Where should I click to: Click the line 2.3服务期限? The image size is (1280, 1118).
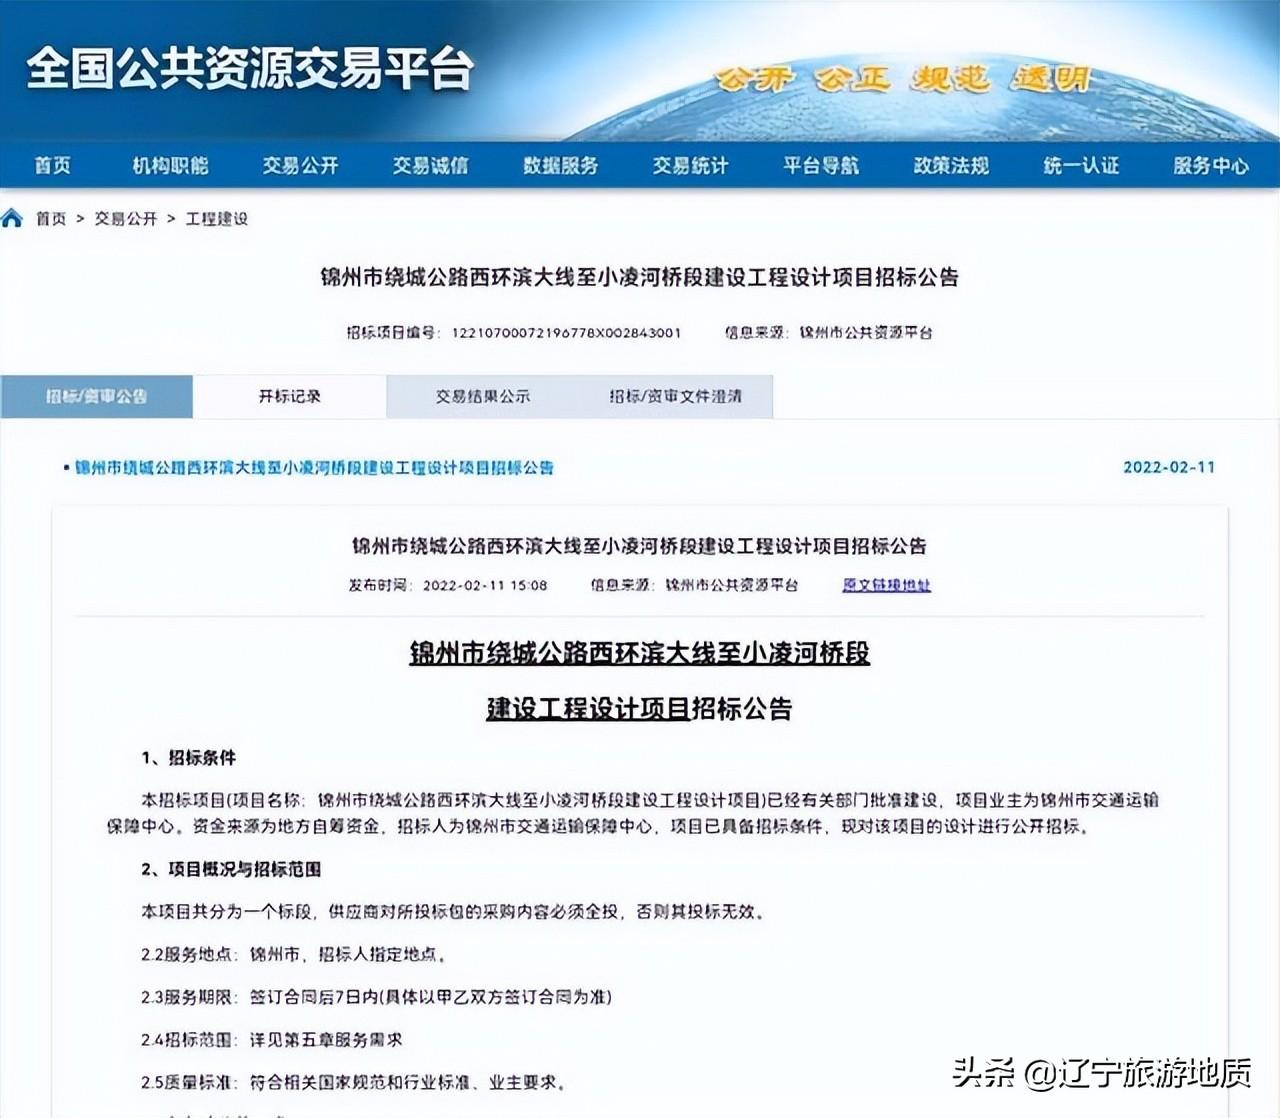tap(376, 997)
